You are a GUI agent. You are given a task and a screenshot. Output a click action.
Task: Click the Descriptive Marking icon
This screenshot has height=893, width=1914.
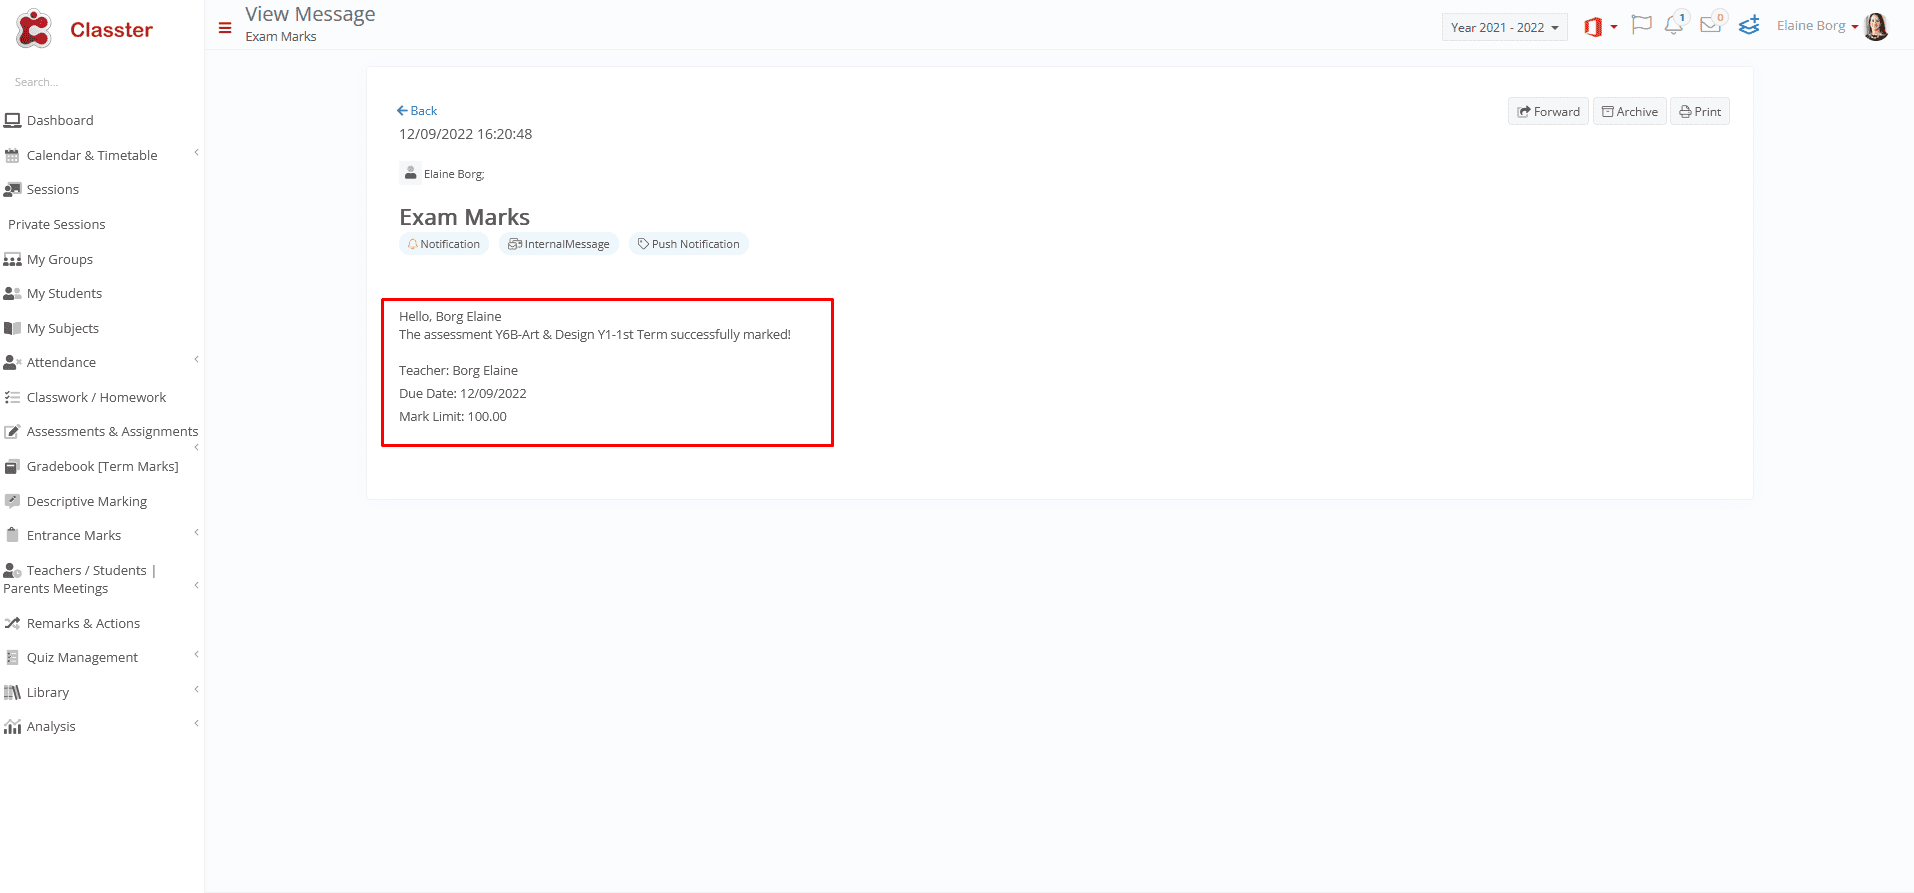pos(12,501)
